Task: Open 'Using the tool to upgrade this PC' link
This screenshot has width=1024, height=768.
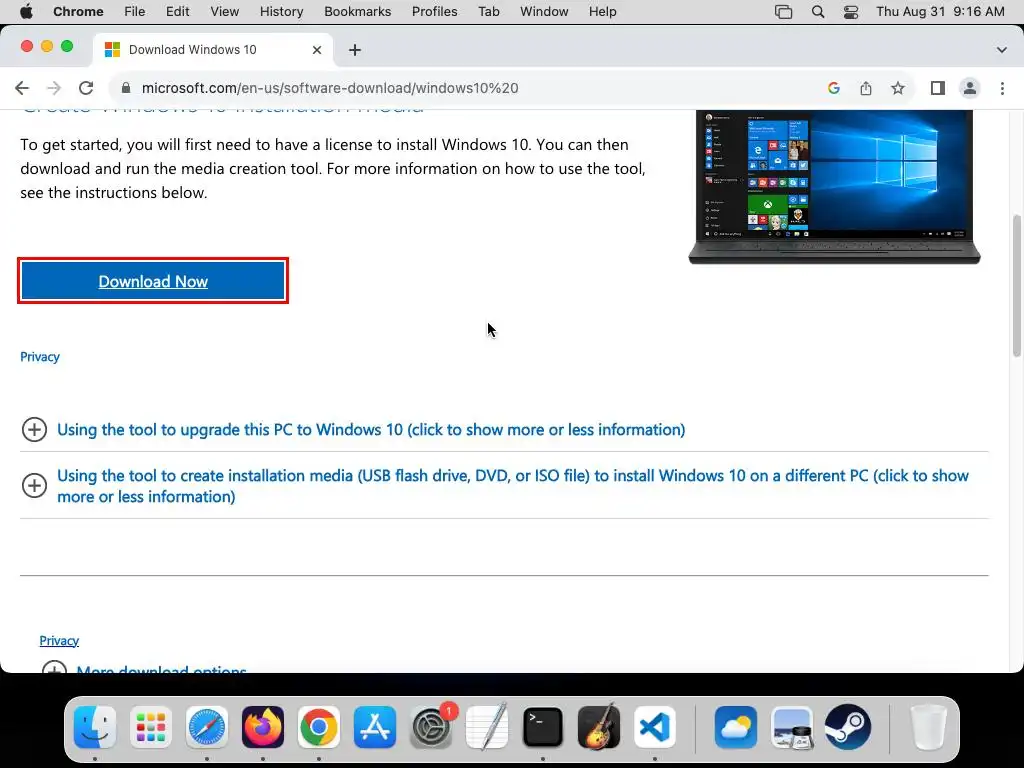Action: 371,430
